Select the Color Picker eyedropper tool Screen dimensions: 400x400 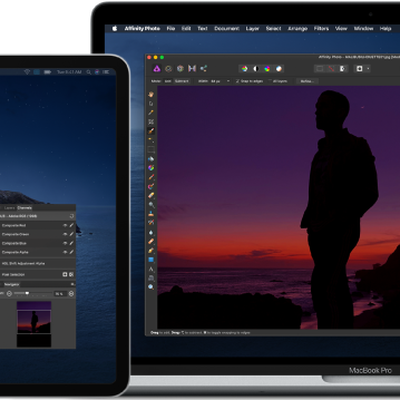pos(151,113)
